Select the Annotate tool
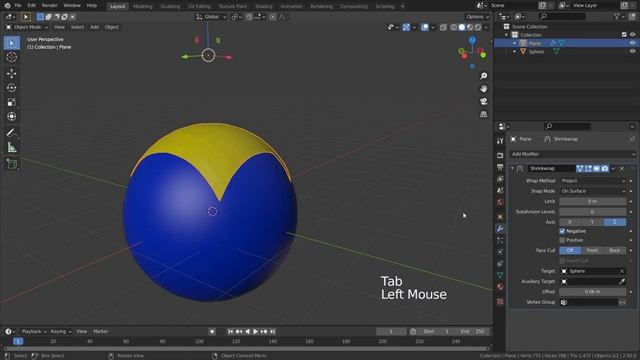This screenshot has height=360, width=640. pyautogui.click(x=11, y=133)
